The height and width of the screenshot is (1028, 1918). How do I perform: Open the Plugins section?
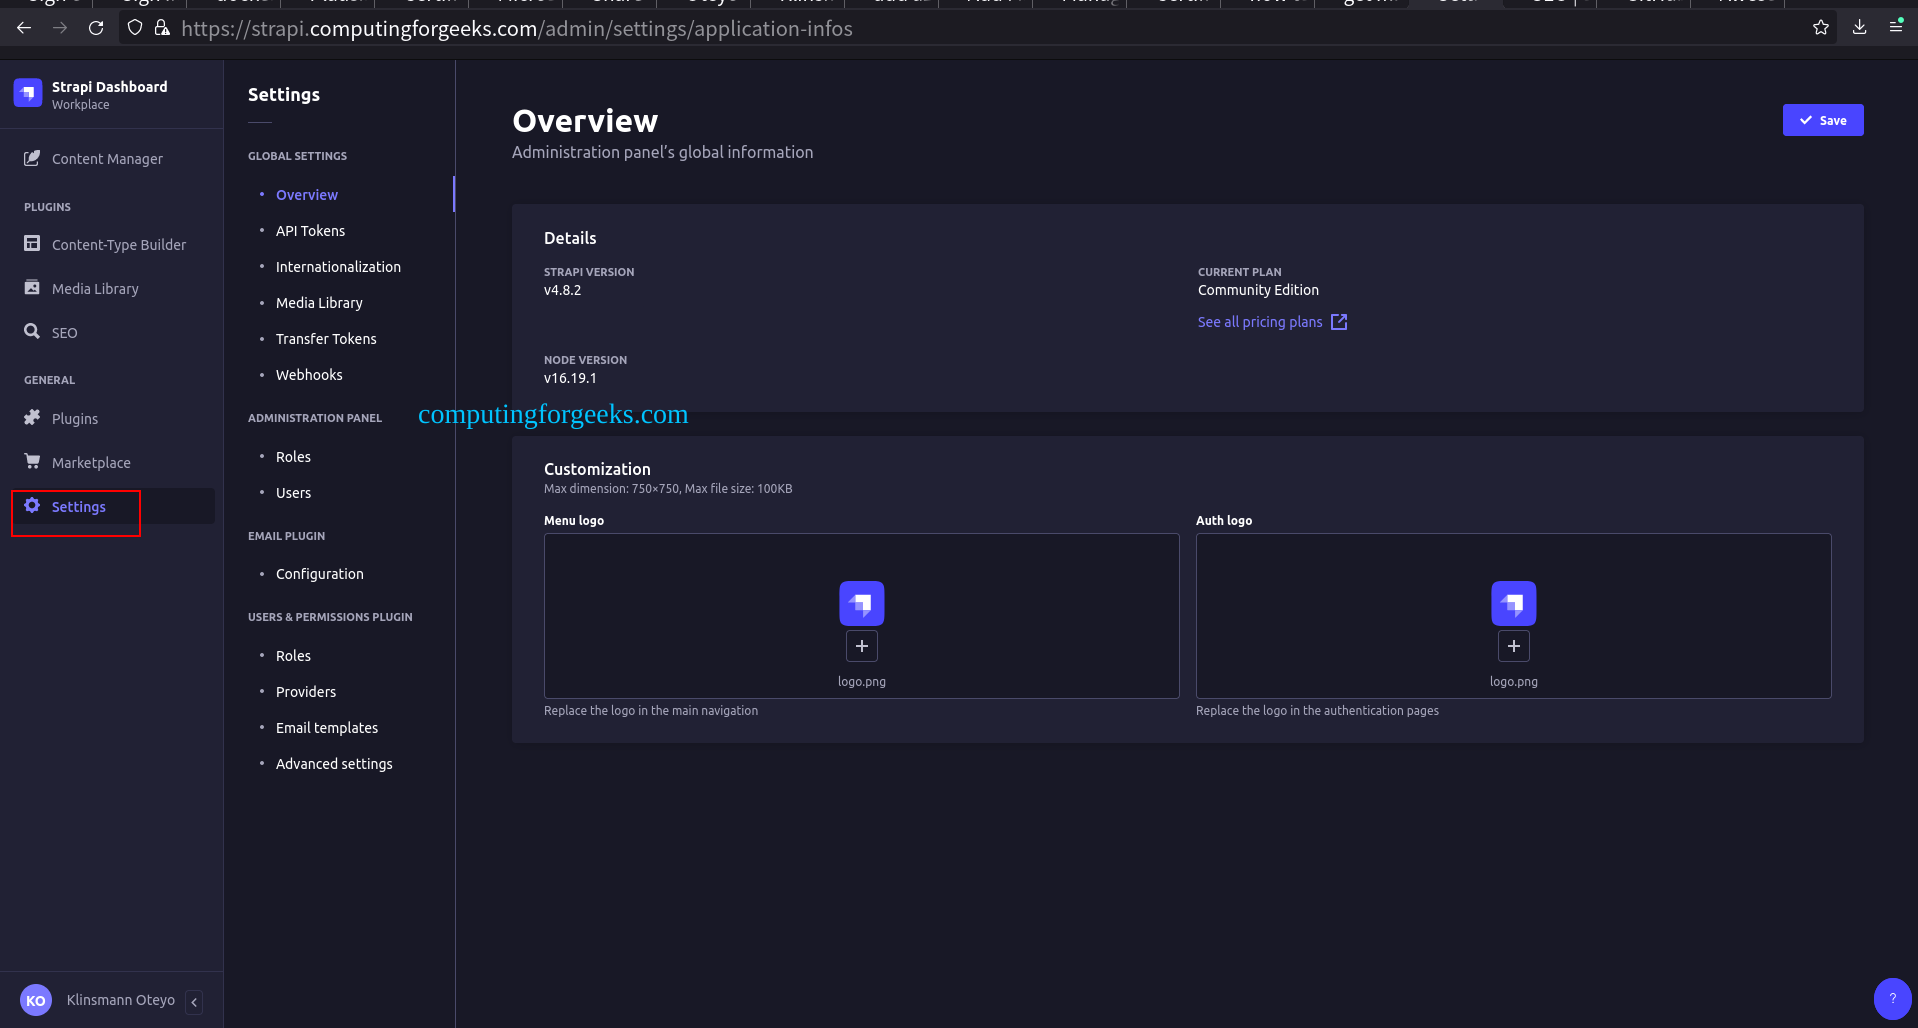click(x=75, y=418)
